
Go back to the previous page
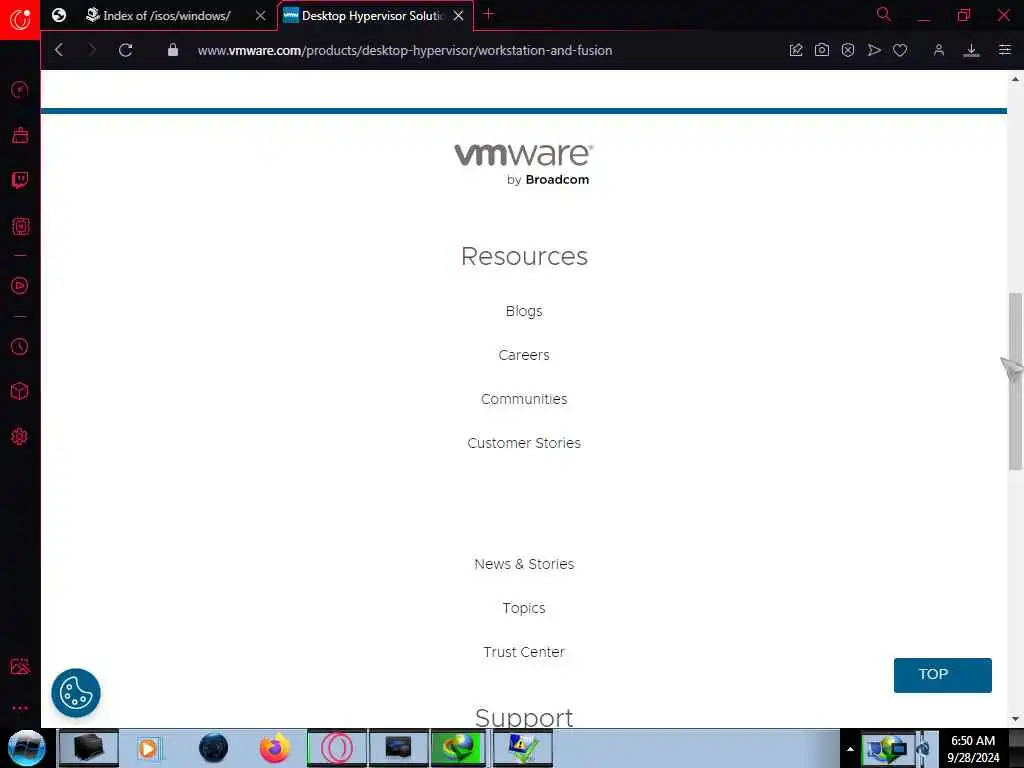point(59,50)
